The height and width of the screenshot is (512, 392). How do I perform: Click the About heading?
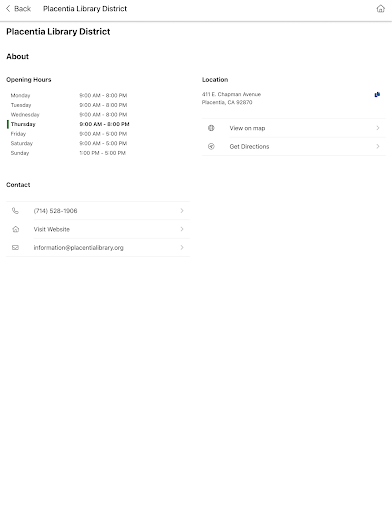[17, 56]
